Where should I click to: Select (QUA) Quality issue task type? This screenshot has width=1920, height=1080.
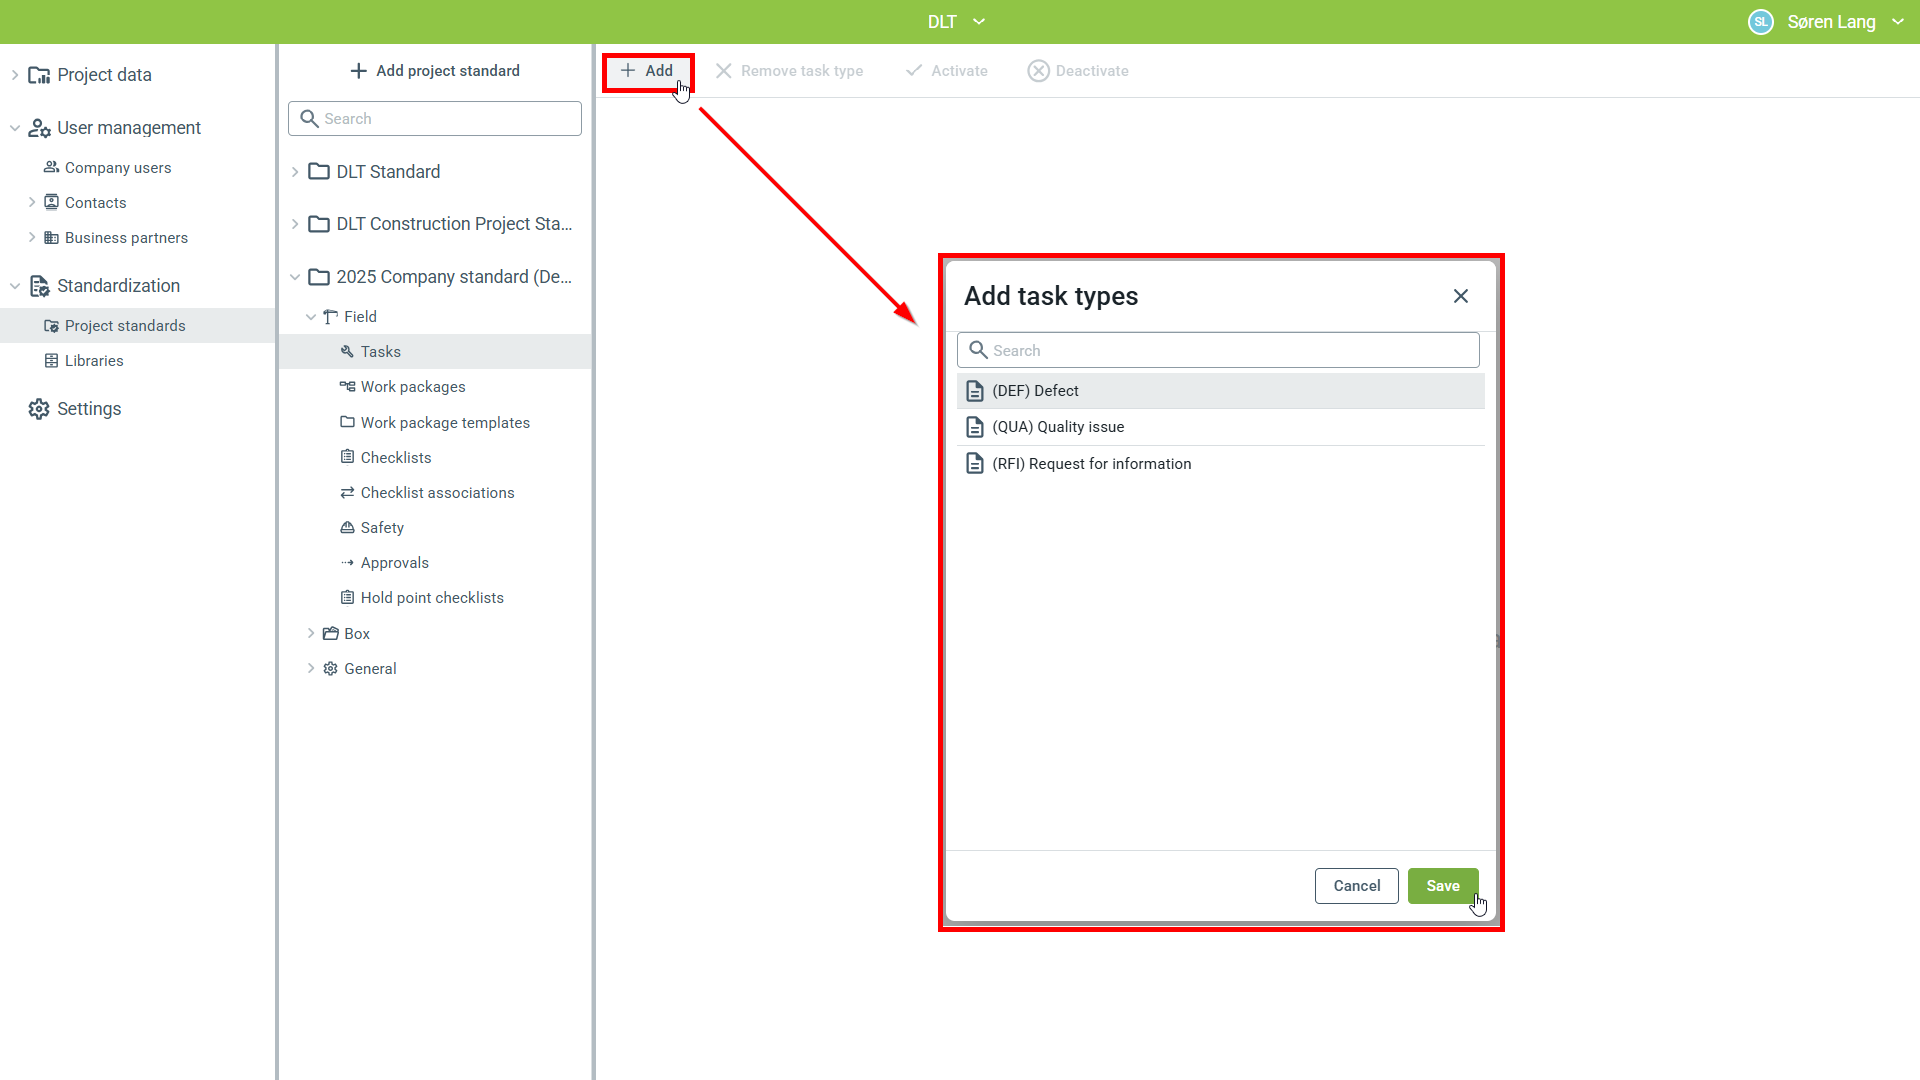pos(1058,427)
